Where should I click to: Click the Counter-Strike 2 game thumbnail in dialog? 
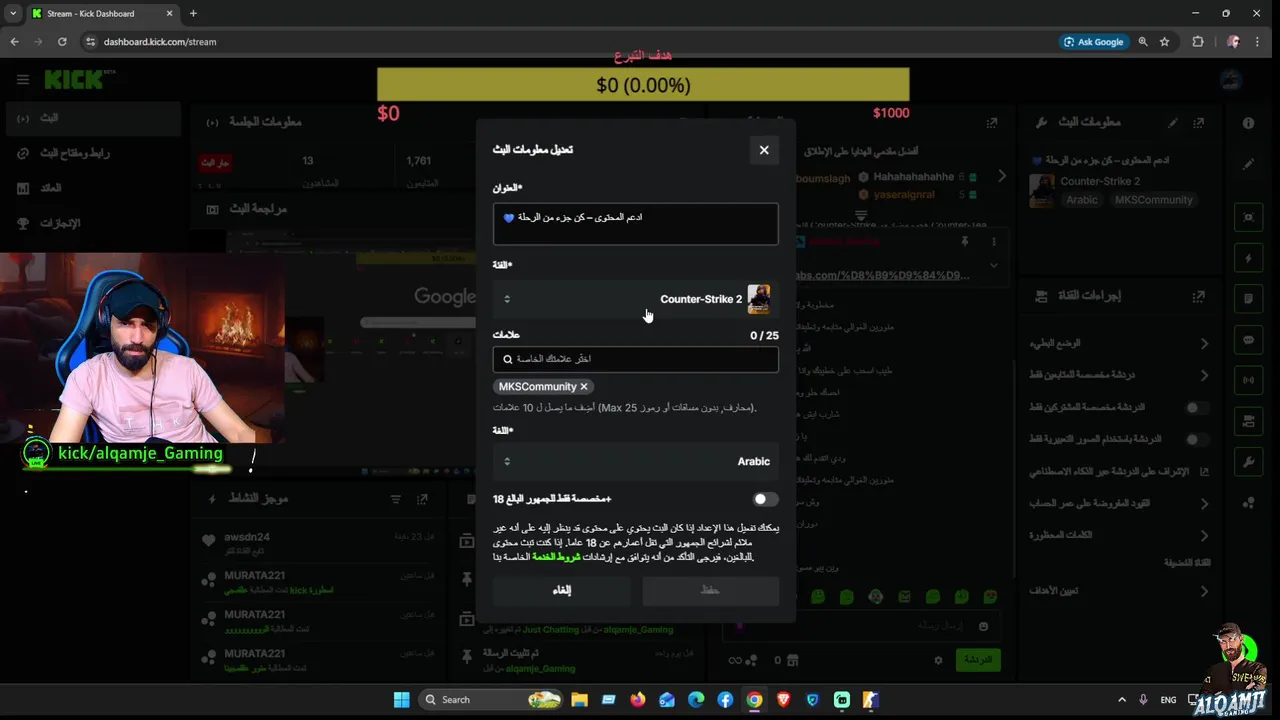[x=759, y=299]
